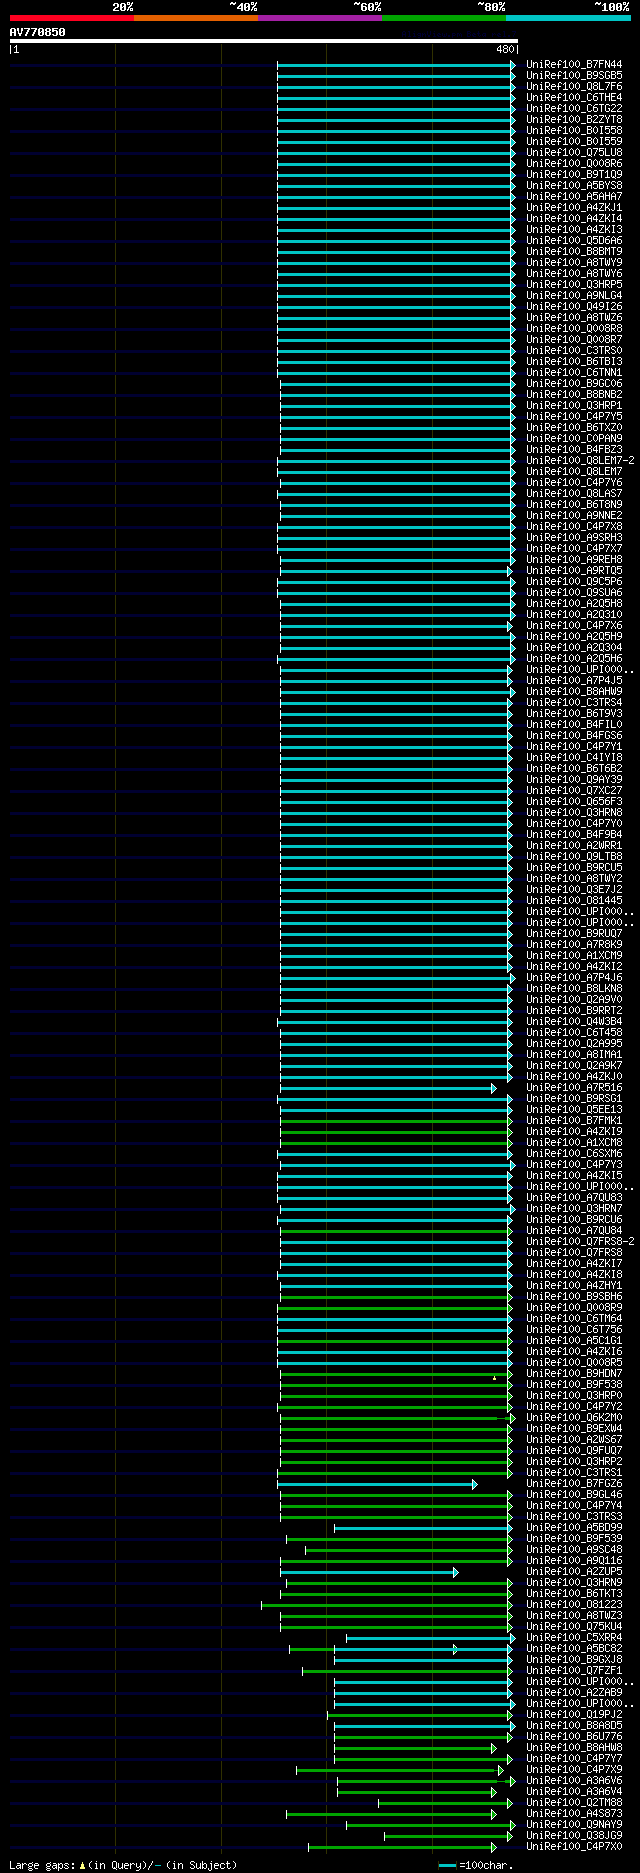The image size is (640, 1873).
Task: Select the UniRef100_B9RUQ7 label
Action: coord(574,934)
